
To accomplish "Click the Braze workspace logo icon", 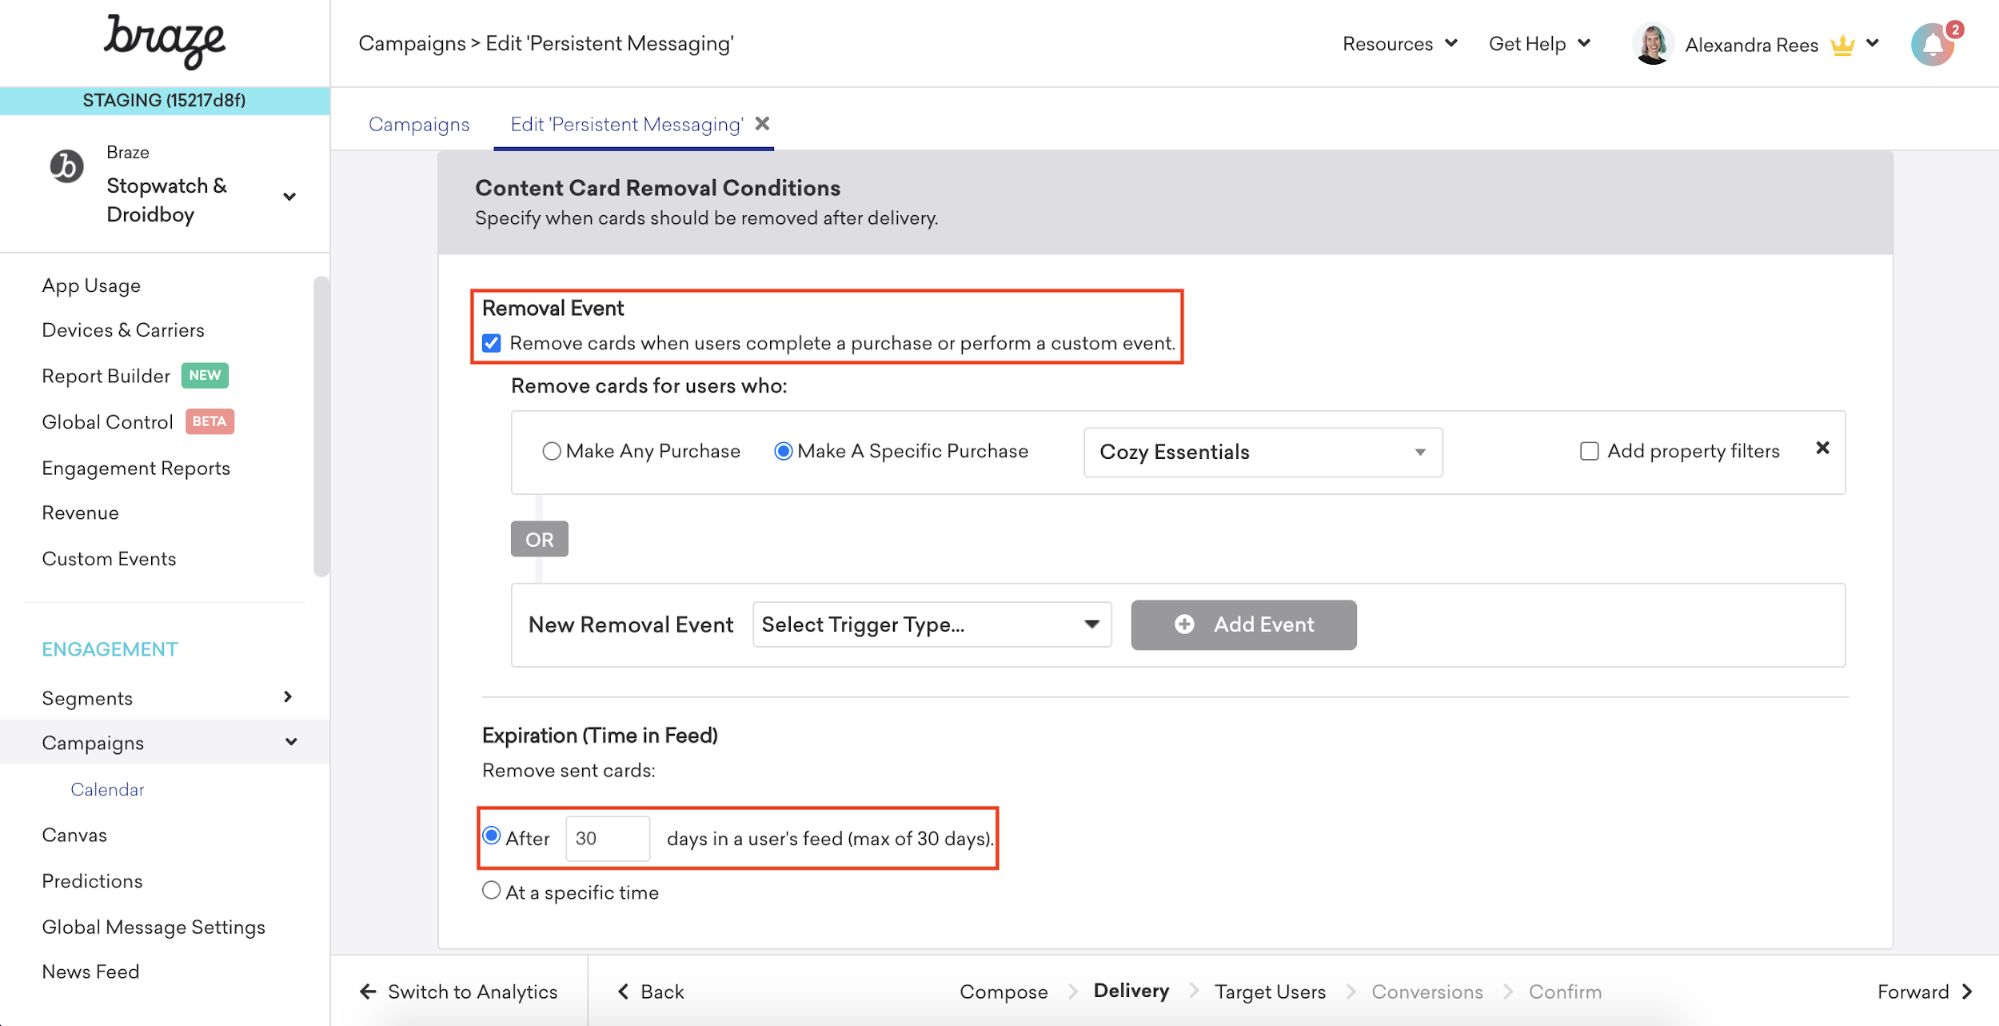I will point(67,166).
